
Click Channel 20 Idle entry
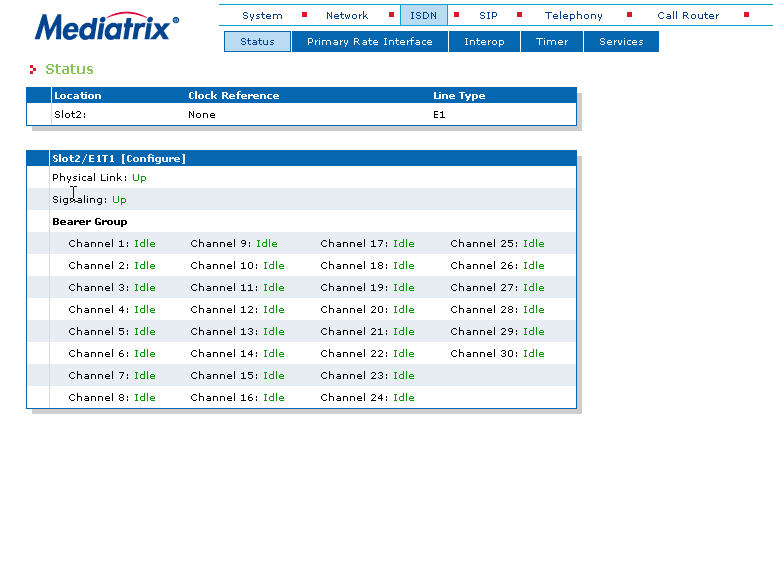pyautogui.click(x=367, y=310)
